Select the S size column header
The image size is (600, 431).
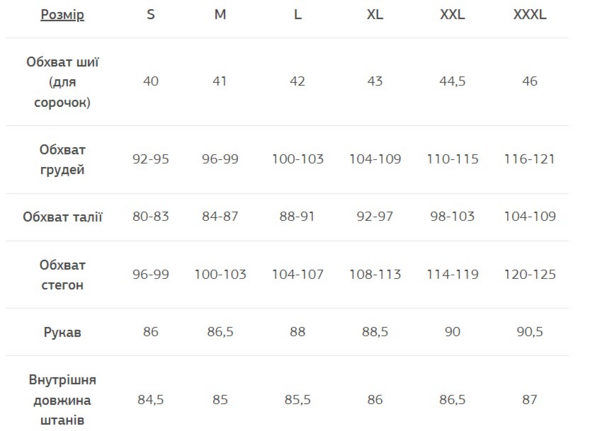[x=151, y=15]
